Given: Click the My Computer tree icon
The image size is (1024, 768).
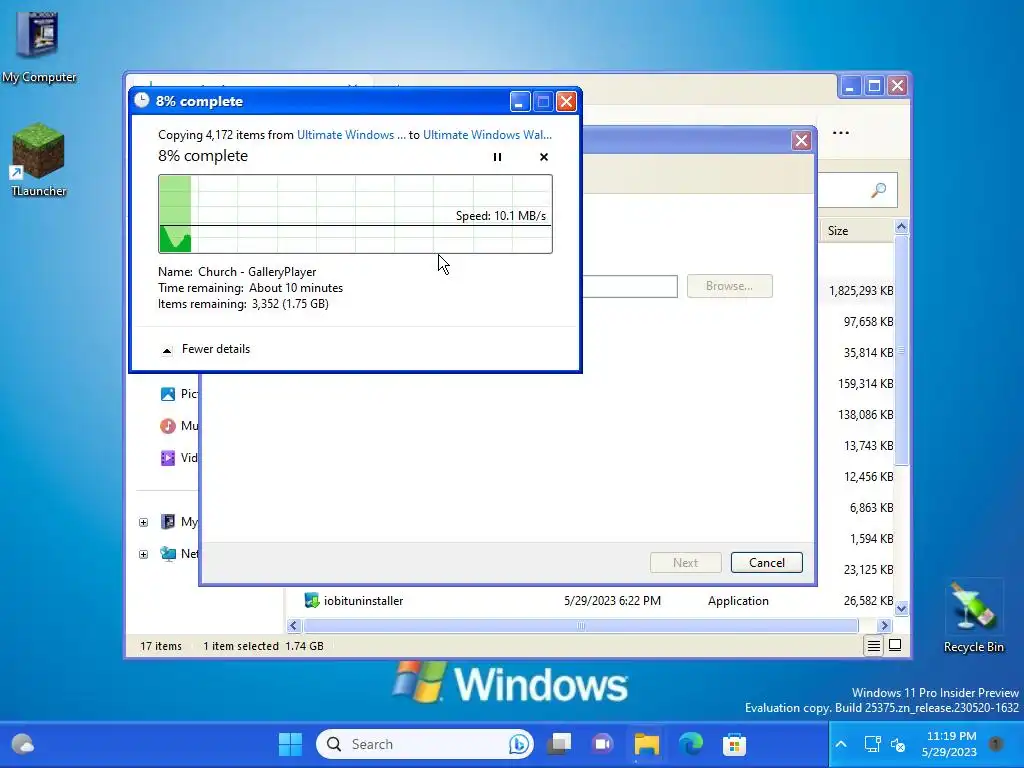Looking at the screenshot, I should pos(168,521).
